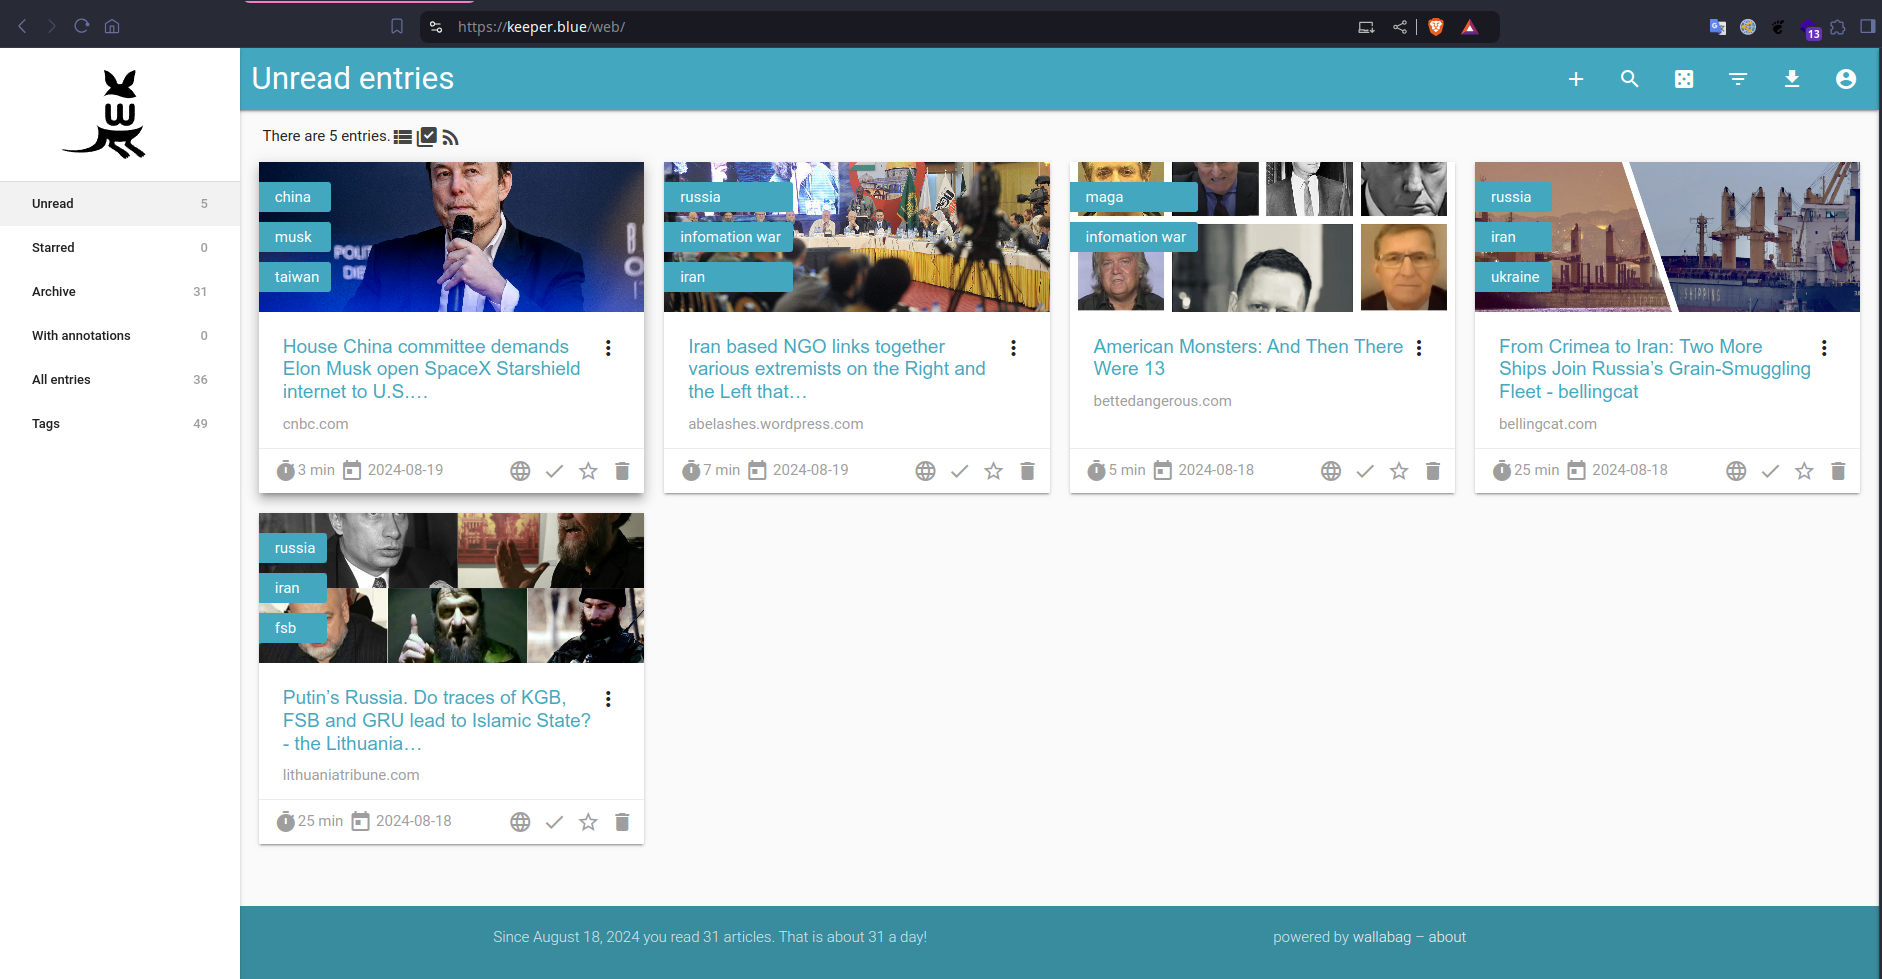Toggle mass action checkbox icon
Screen dimensions: 1882x979
tap(427, 137)
